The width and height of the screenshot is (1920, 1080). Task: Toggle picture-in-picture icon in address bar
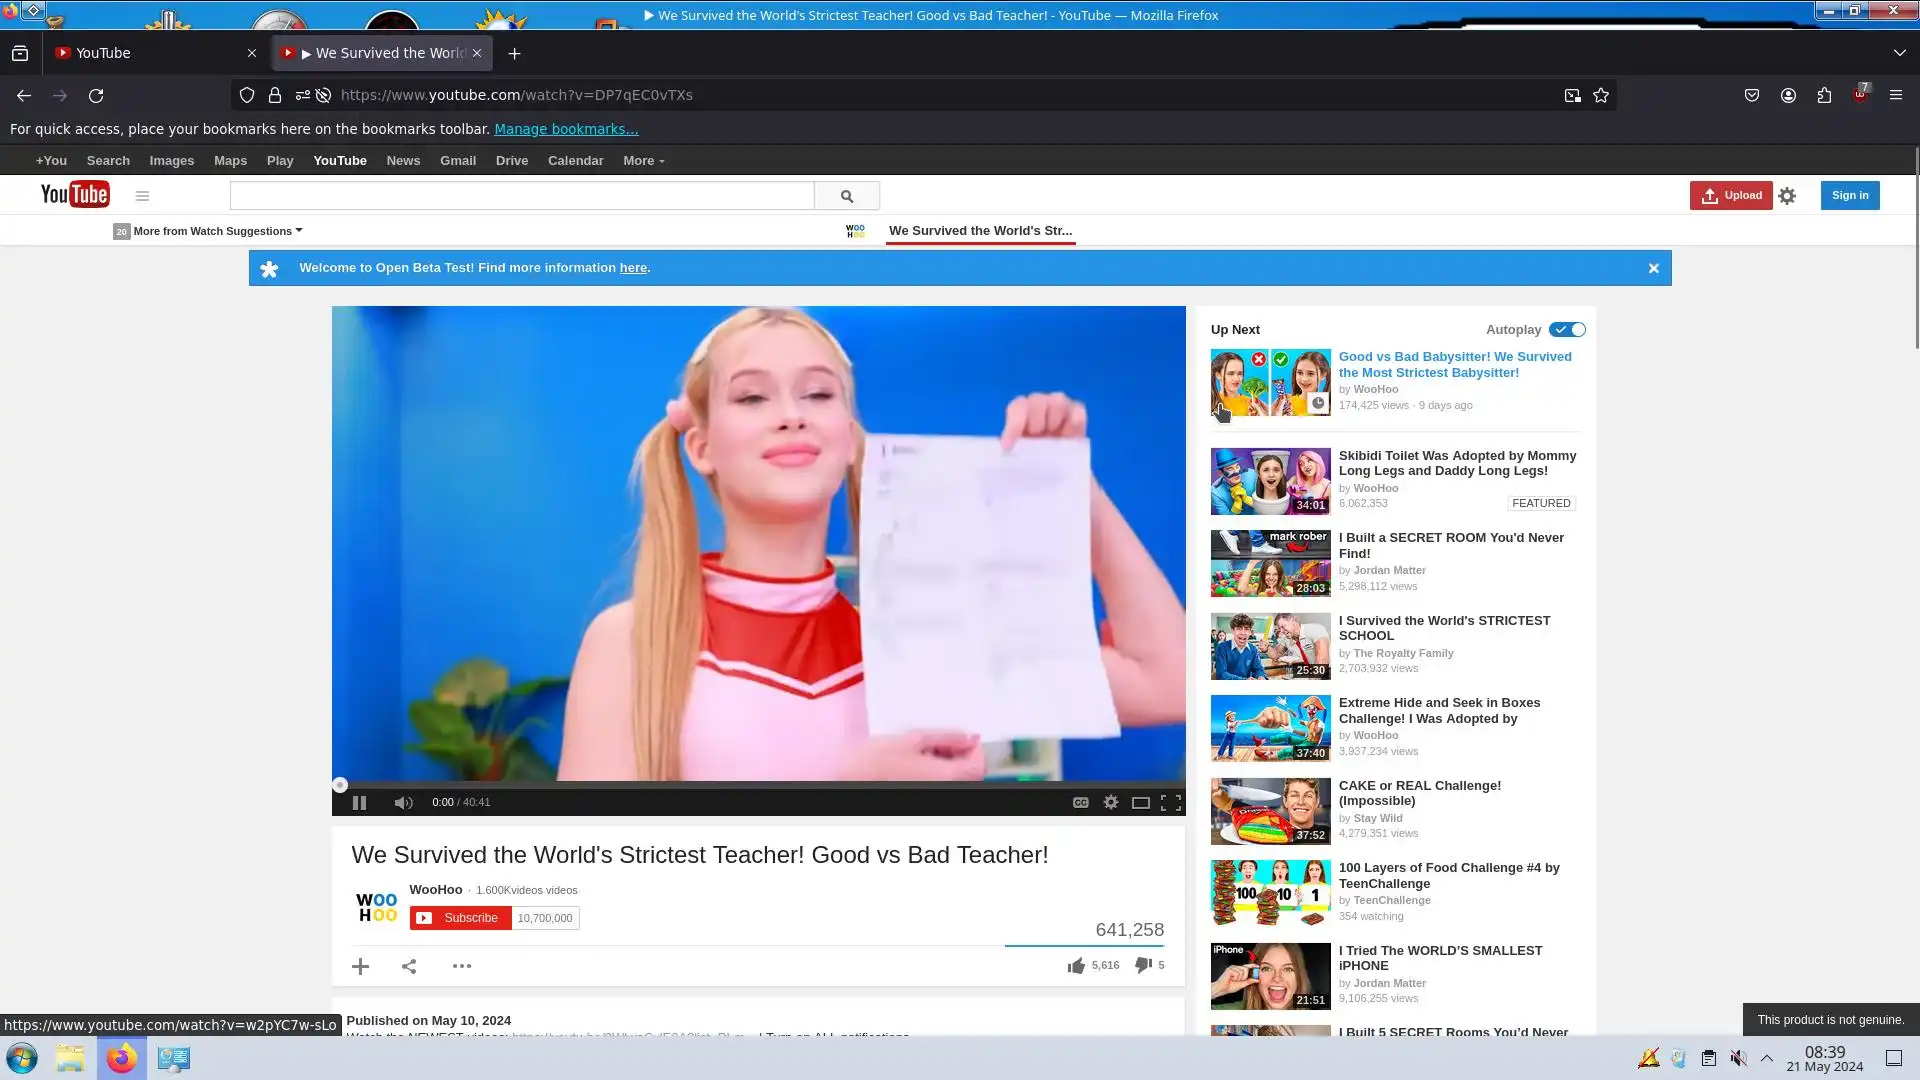click(1572, 96)
